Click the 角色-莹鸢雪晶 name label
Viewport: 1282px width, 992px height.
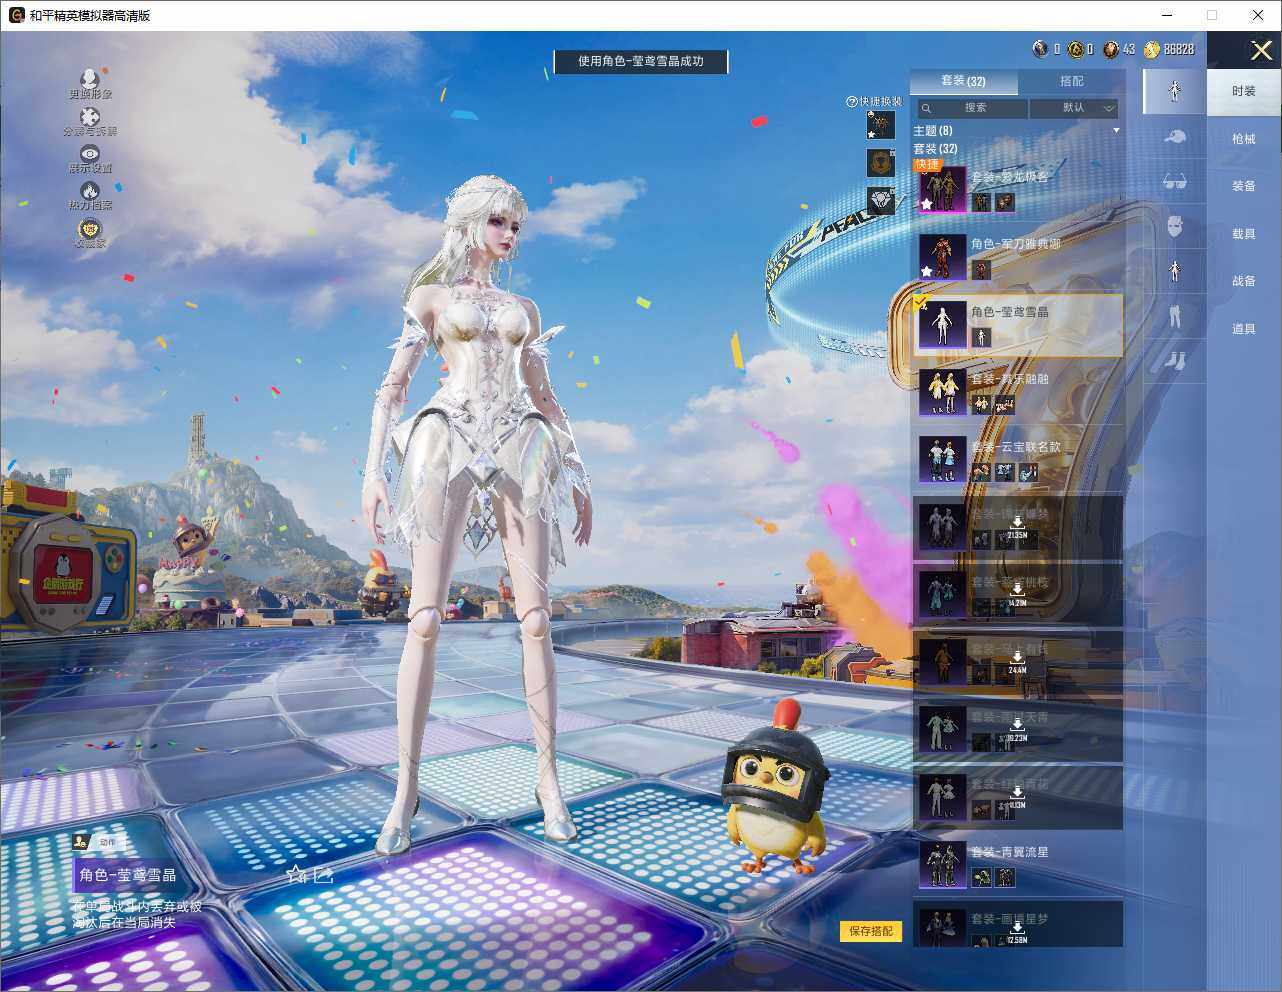pyautogui.click(x=128, y=875)
